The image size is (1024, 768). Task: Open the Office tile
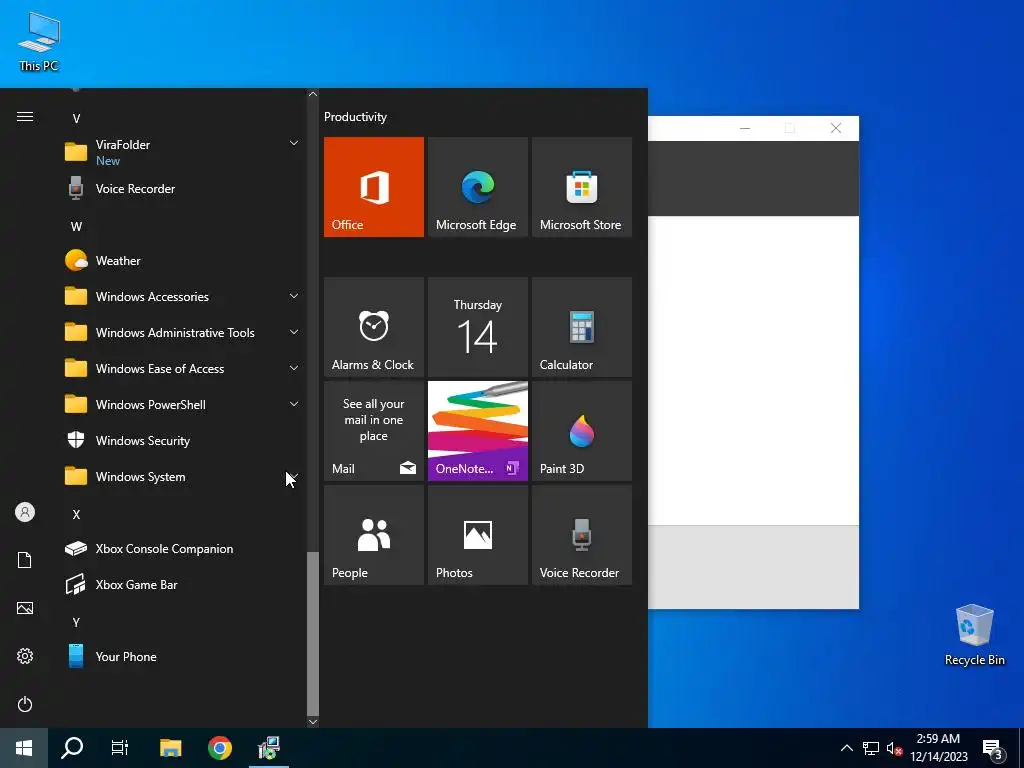point(374,187)
